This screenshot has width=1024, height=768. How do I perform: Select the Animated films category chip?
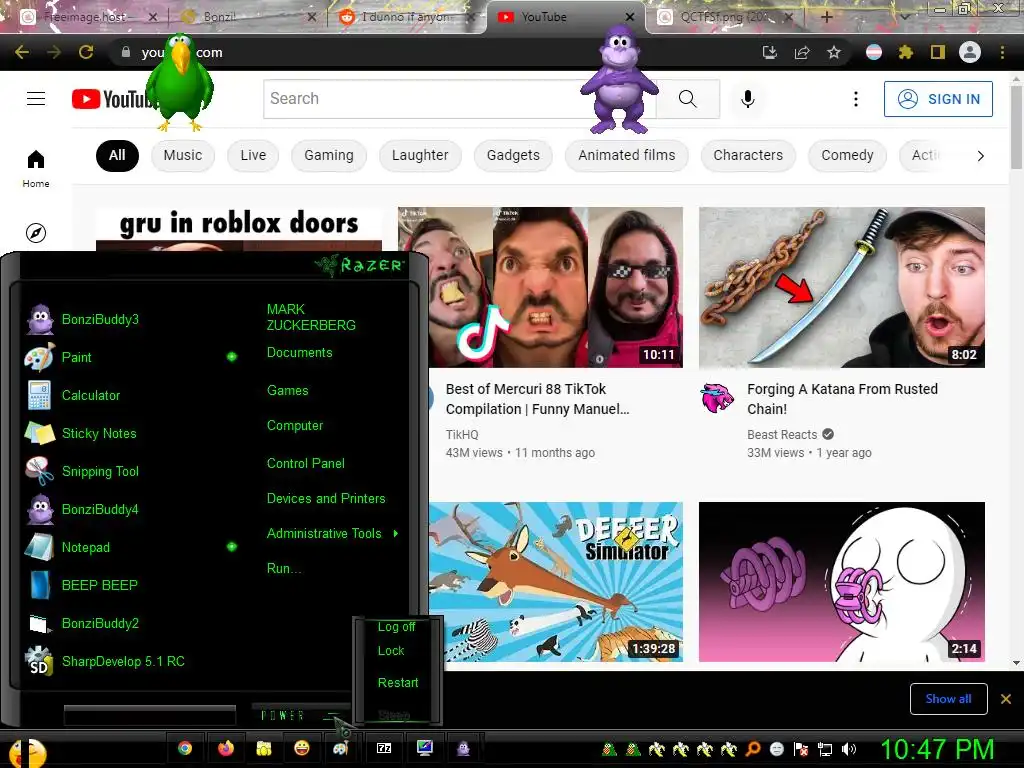(626, 155)
